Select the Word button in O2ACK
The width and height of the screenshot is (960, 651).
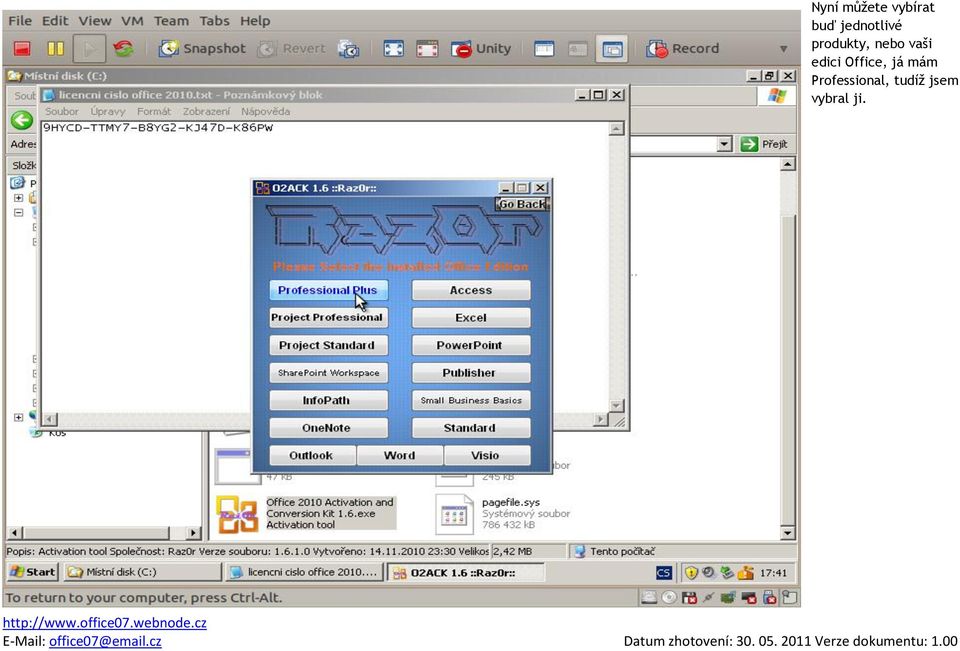[400, 456]
